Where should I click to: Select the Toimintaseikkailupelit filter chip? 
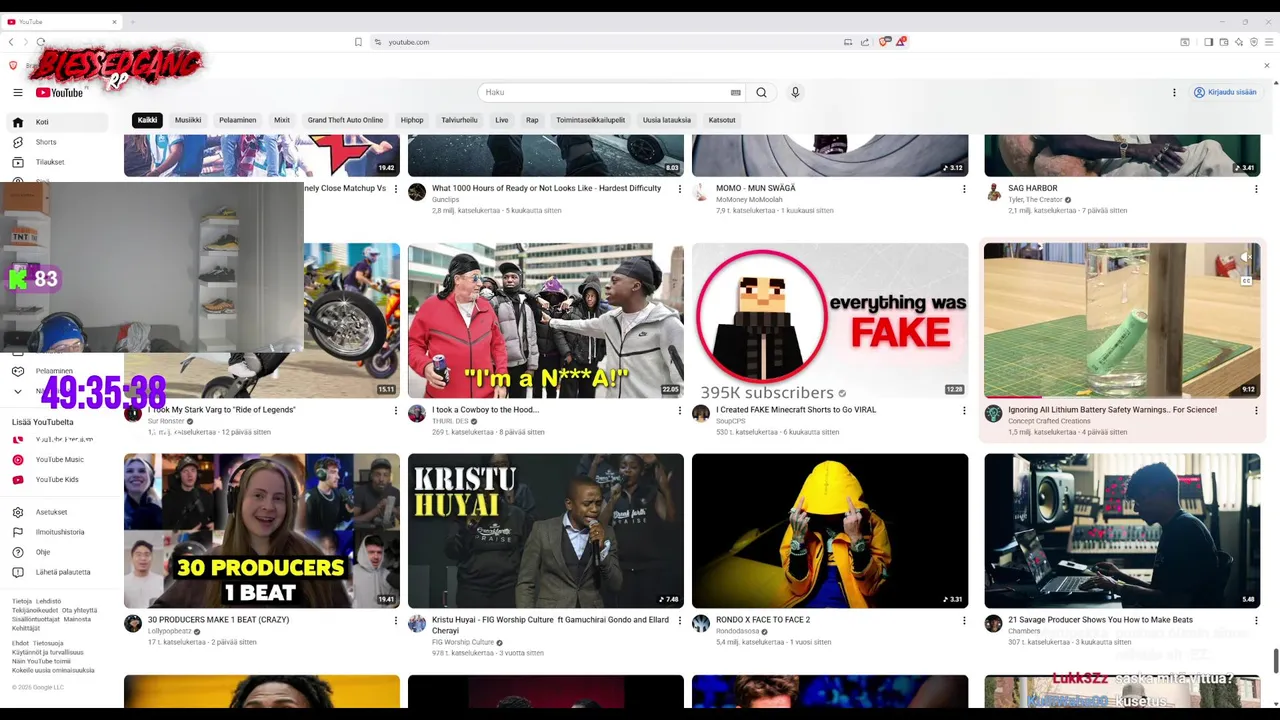click(591, 120)
